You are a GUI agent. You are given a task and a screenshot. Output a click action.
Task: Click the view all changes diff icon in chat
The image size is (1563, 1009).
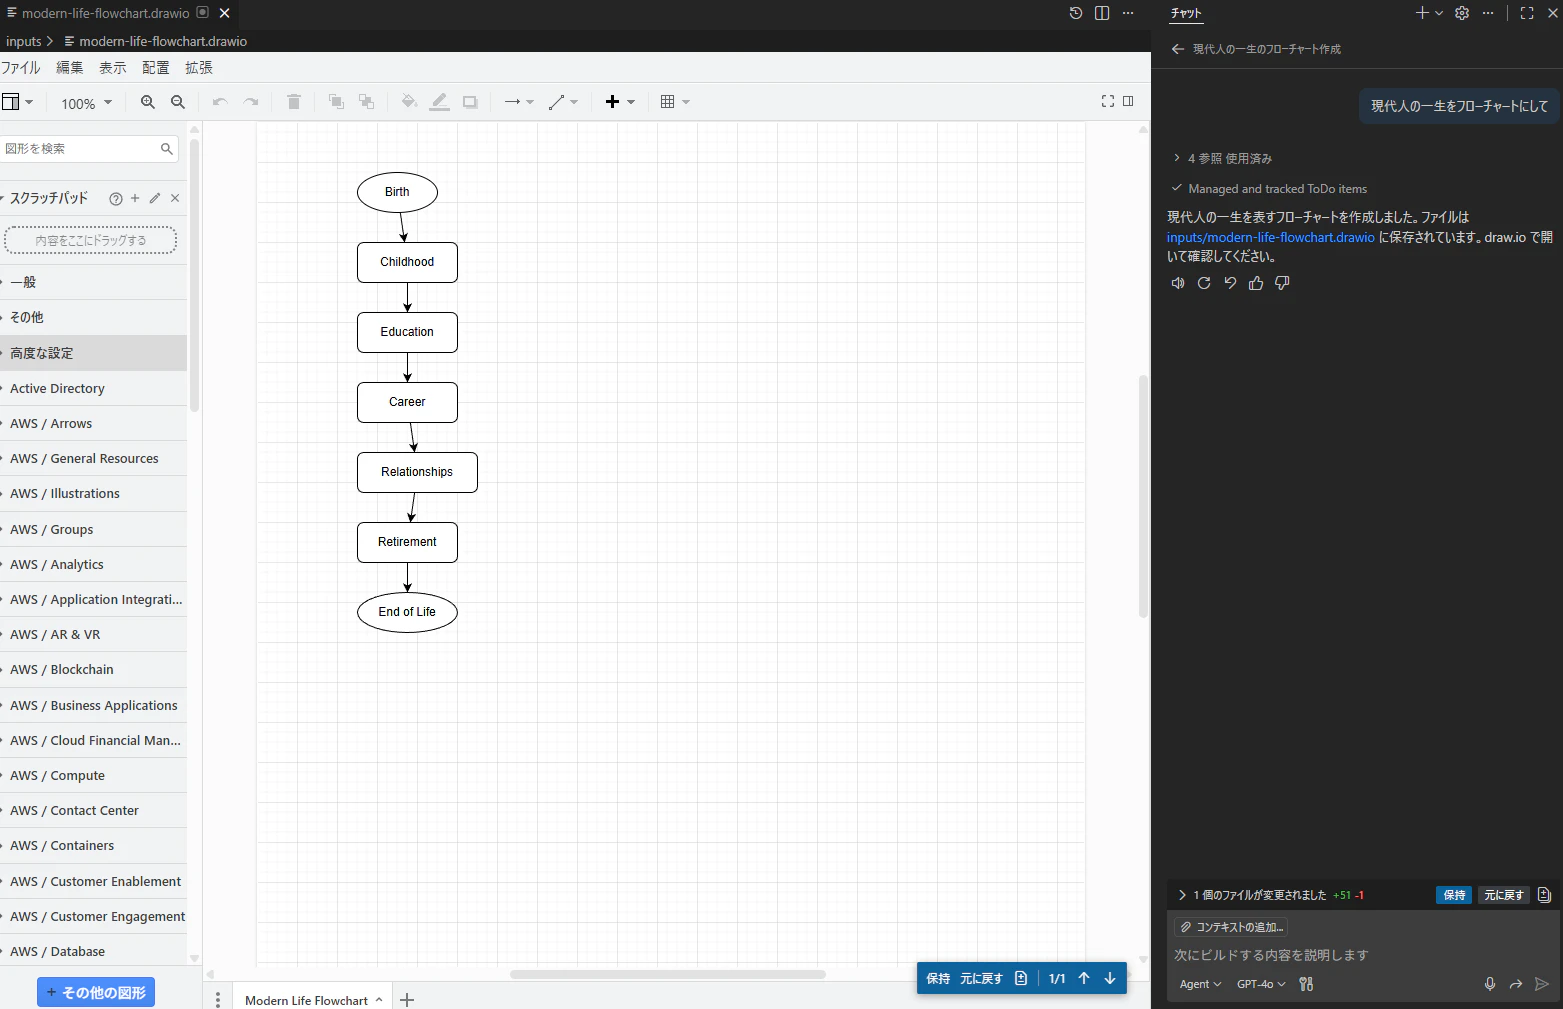pyautogui.click(x=1544, y=895)
